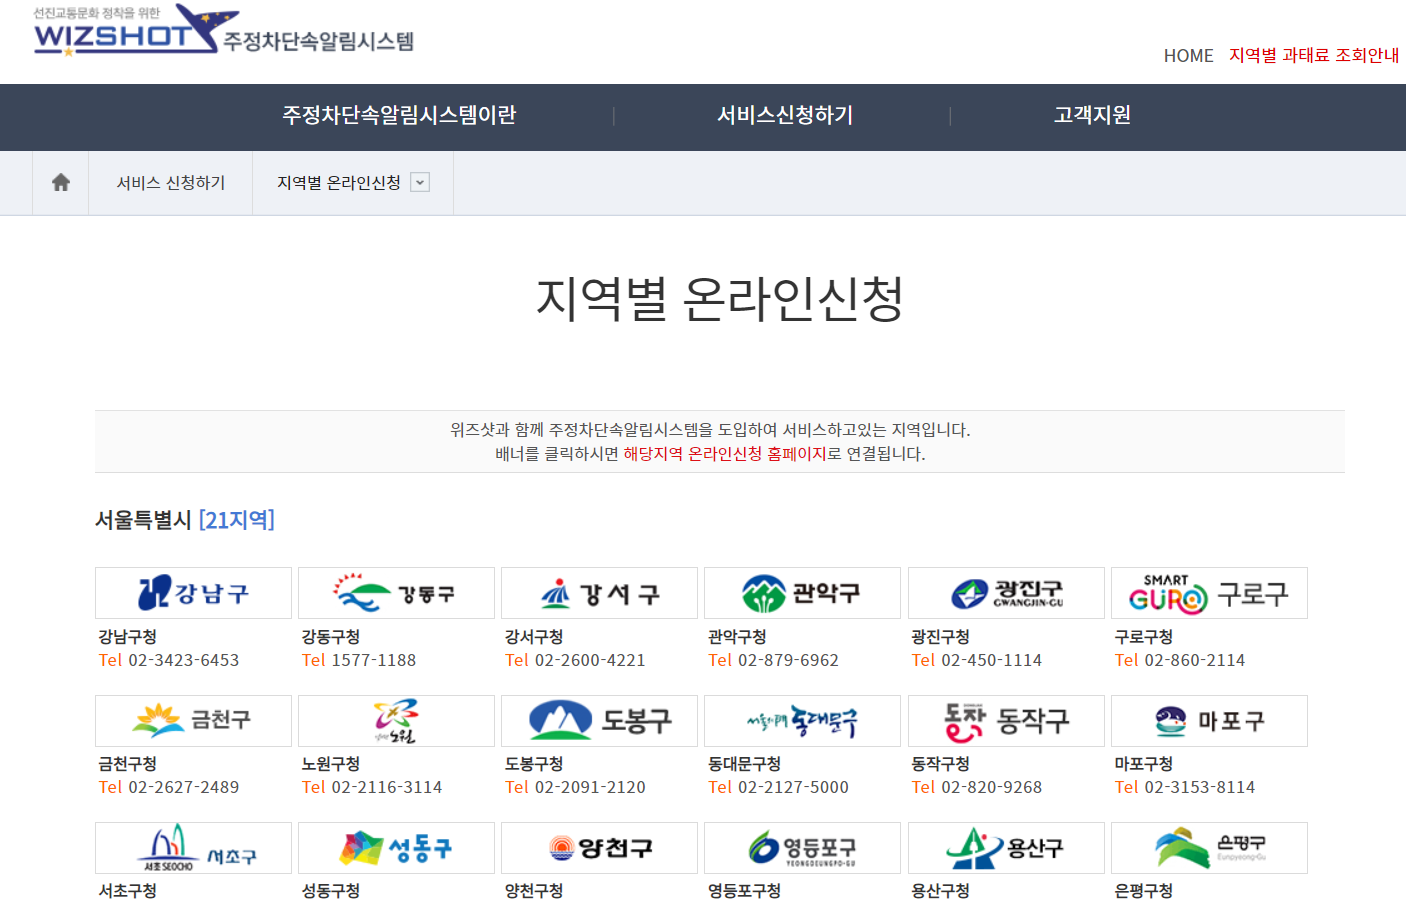
Task: Open 동작구 district banner logo
Action: pyautogui.click(x=1006, y=721)
